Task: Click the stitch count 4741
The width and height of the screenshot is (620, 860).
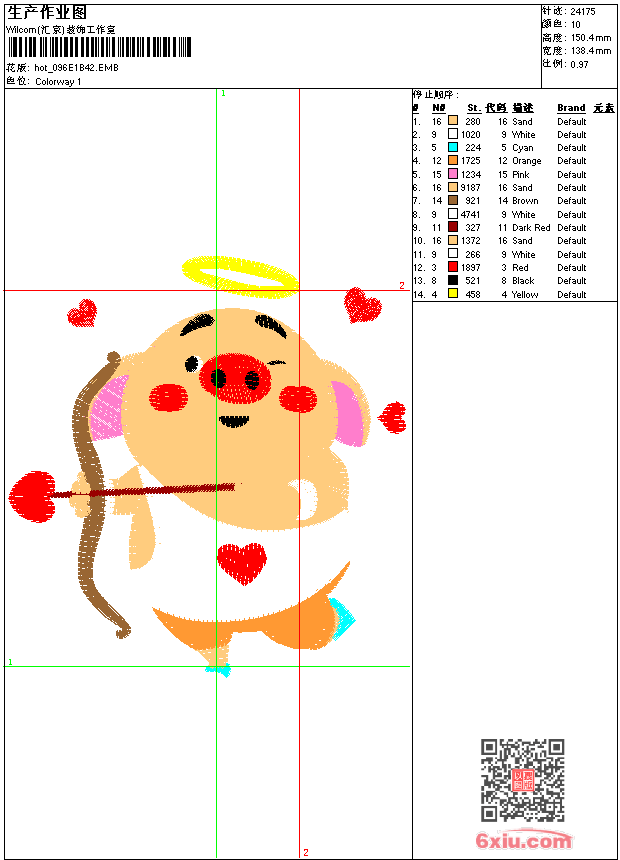Action: point(470,214)
